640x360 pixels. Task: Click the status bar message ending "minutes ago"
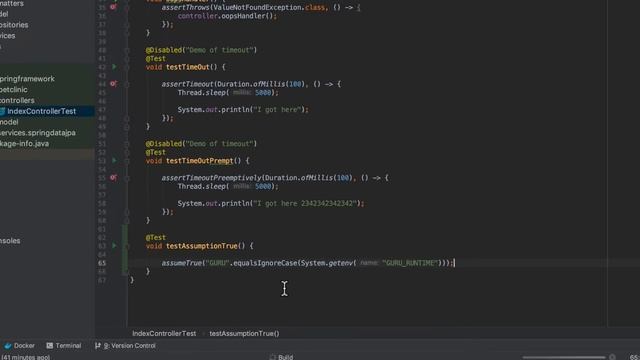point(25,358)
